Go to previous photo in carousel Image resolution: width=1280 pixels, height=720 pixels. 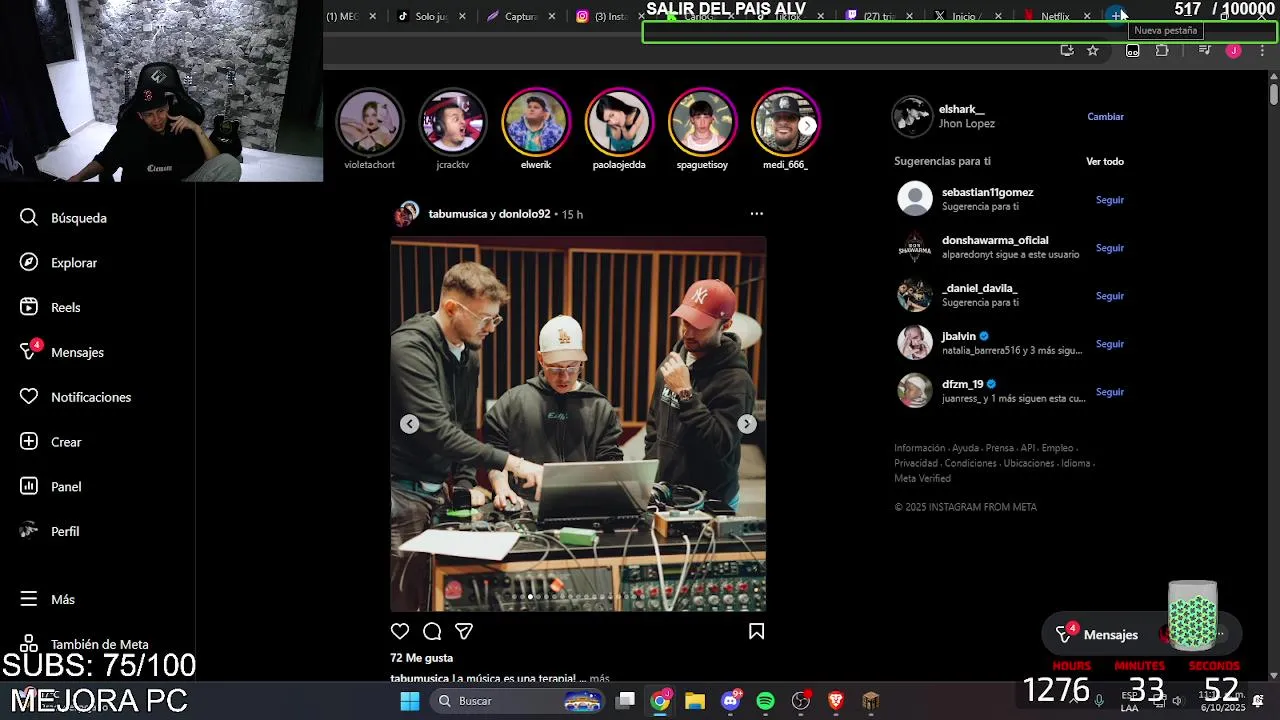click(x=410, y=424)
